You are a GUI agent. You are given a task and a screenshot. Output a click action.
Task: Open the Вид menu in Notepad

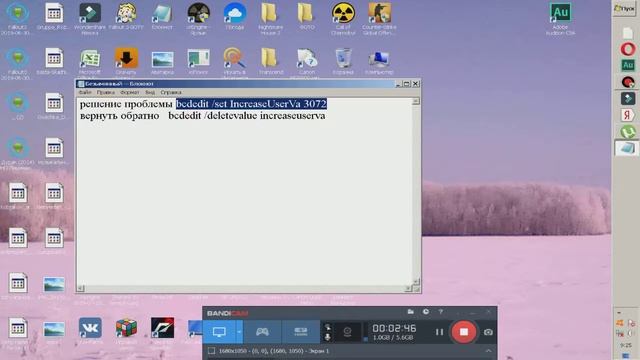pos(150,92)
